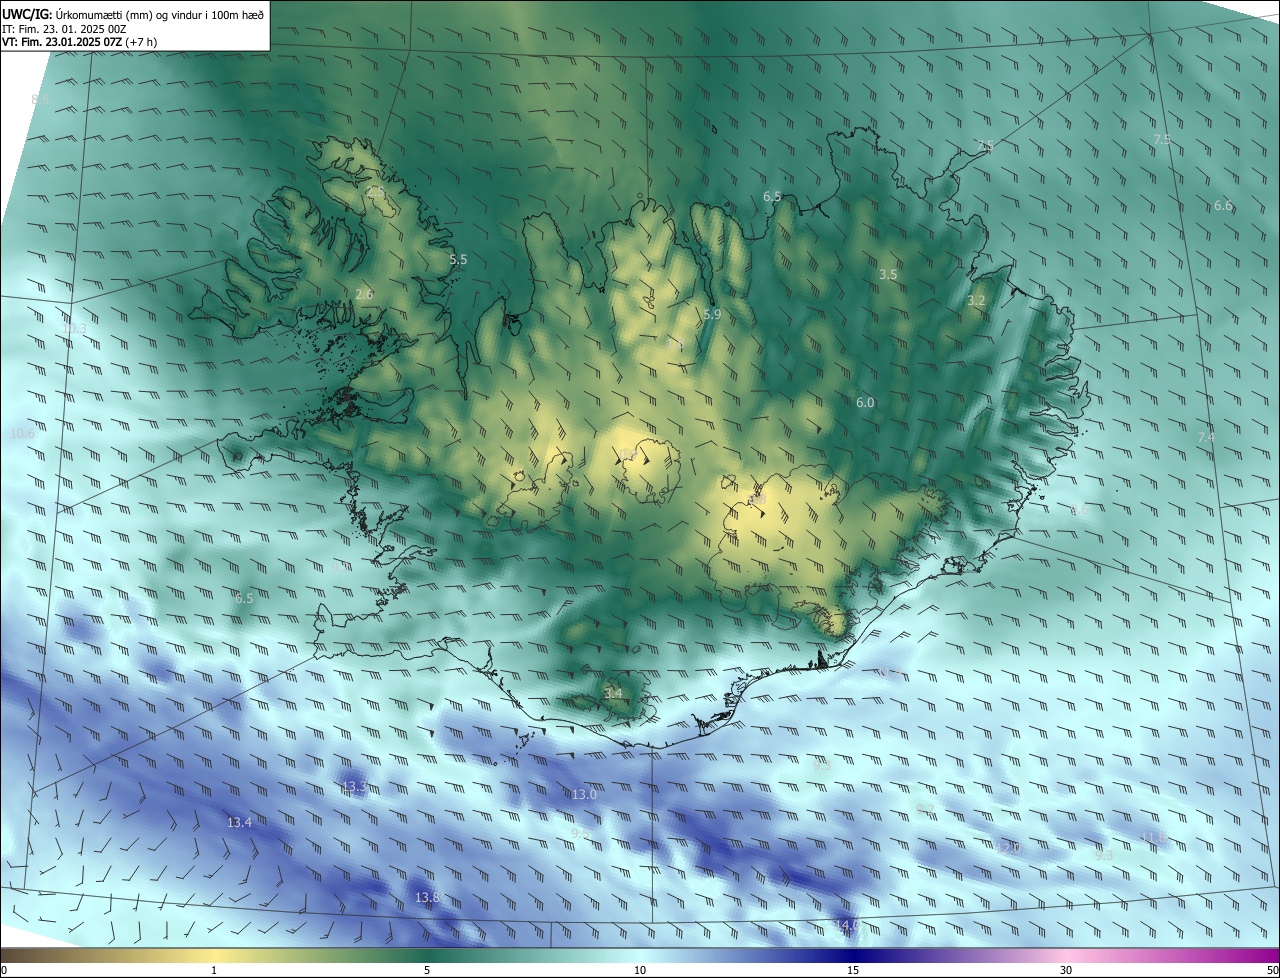Click the '2.6' value label on the map

(x=364, y=294)
